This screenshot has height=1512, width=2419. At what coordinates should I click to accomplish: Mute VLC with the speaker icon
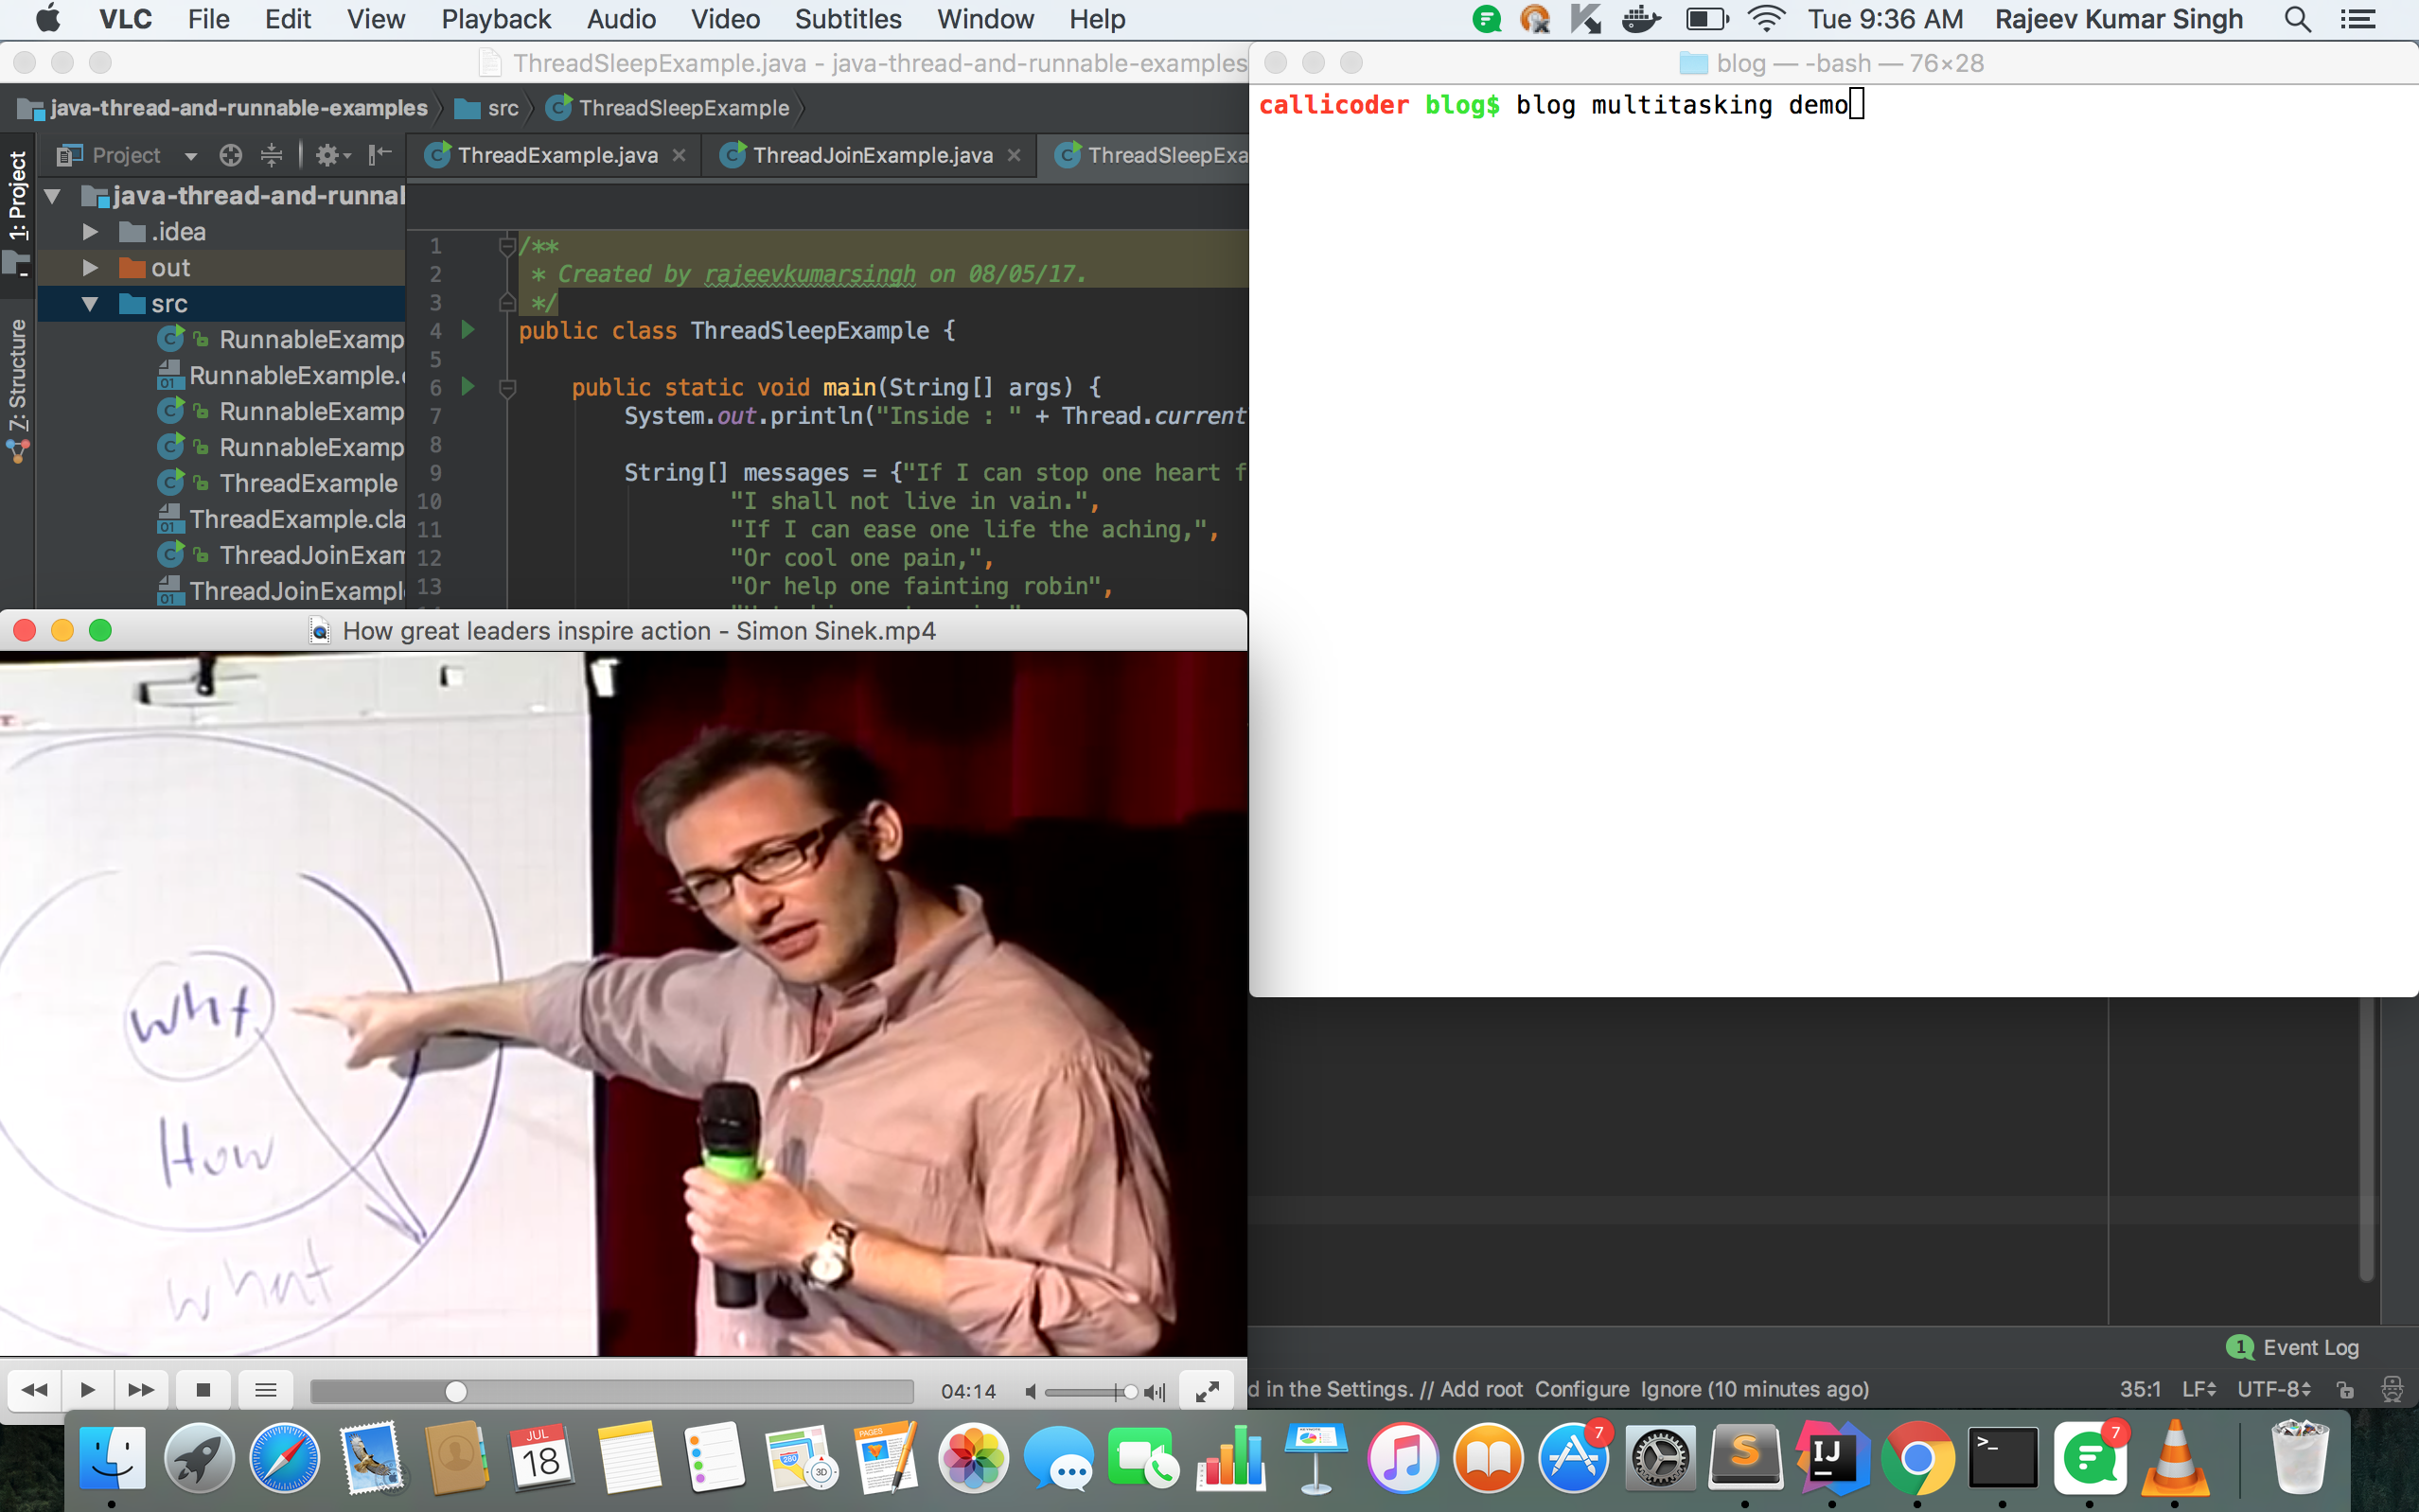pyautogui.click(x=1030, y=1391)
